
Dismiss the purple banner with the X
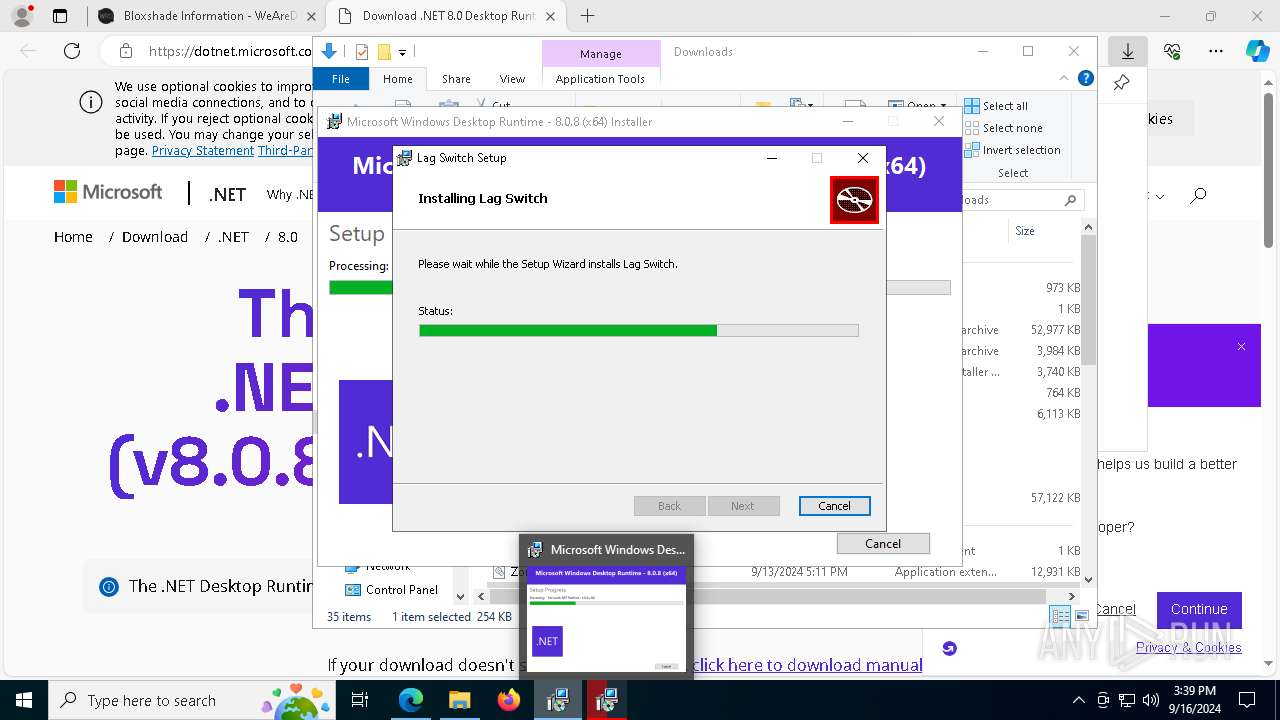coord(1241,347)
